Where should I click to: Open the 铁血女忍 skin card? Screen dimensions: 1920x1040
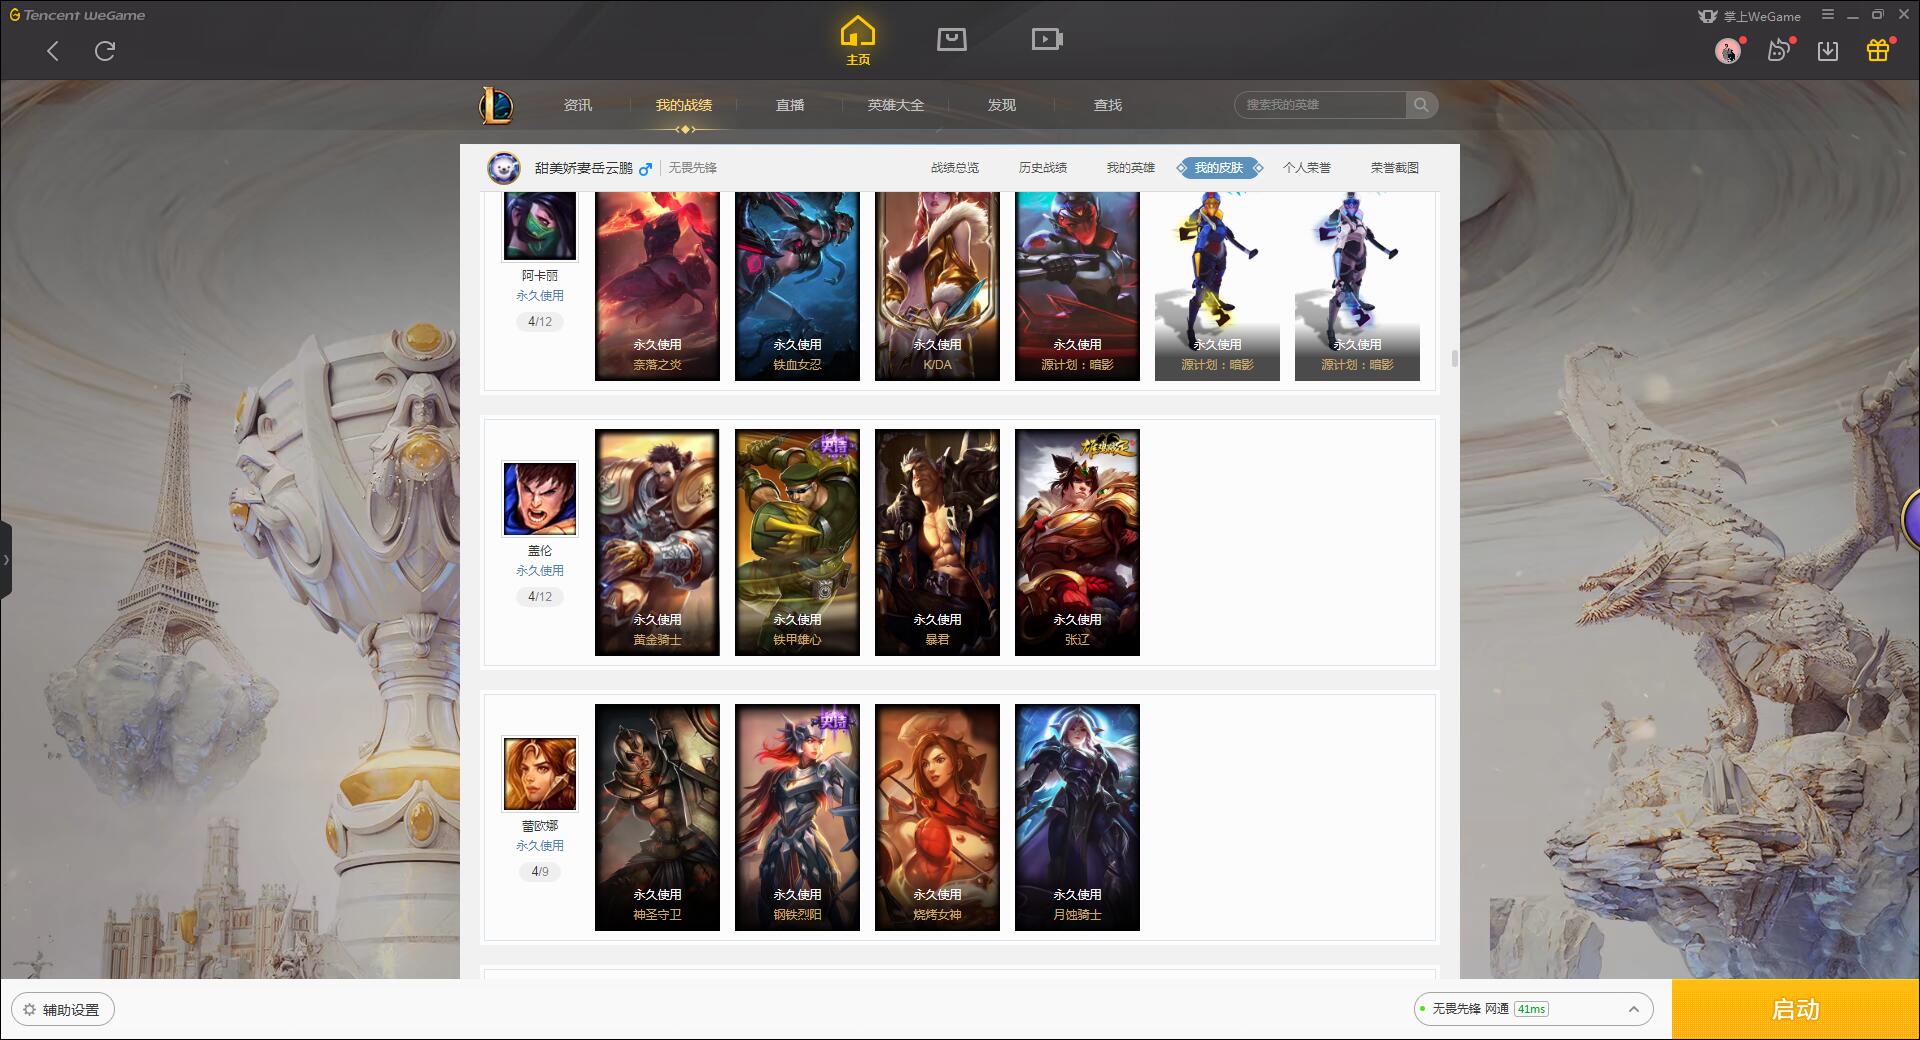[797, 286]
